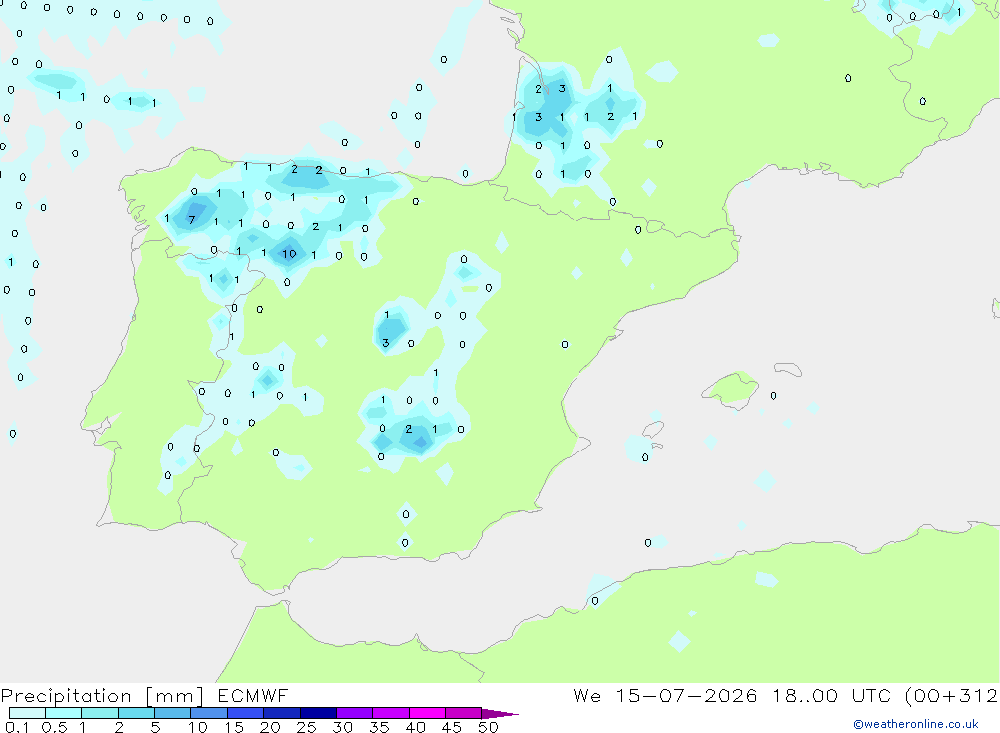Click the legend label '0.1'

pyautogui.click(x=17, y=727)
